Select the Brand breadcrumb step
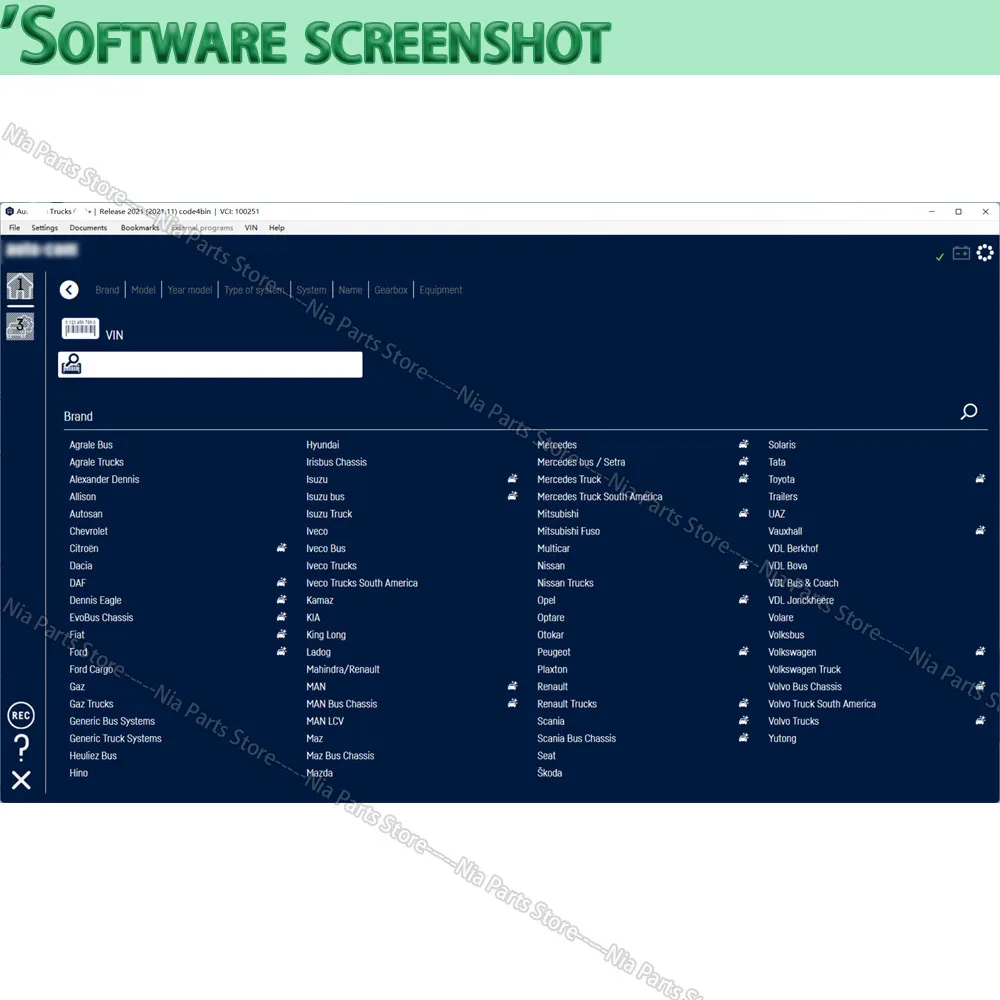The height and width of the screenshot is (1000, 1000). tap(107, 290)
